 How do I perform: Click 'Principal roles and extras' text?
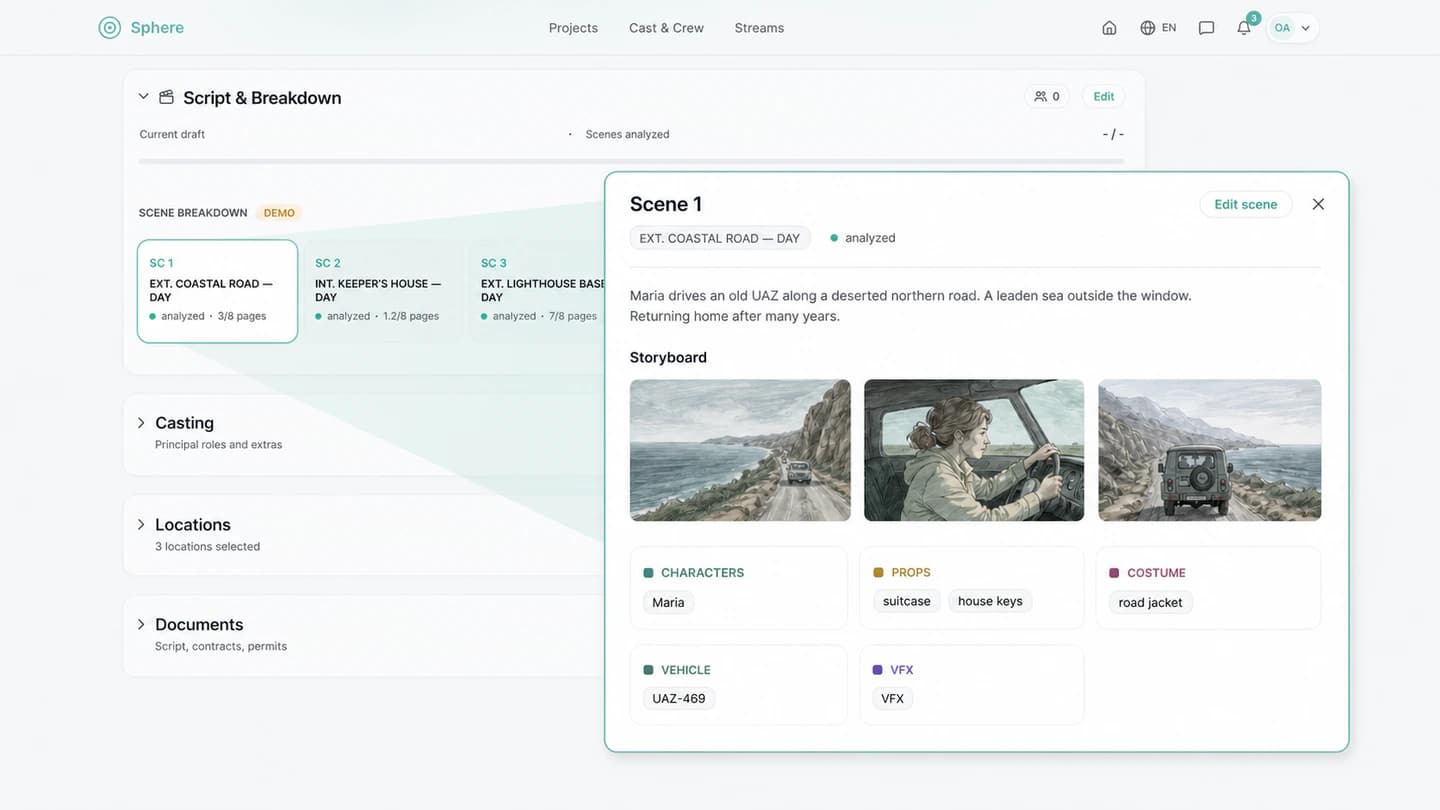click(218, 444)
